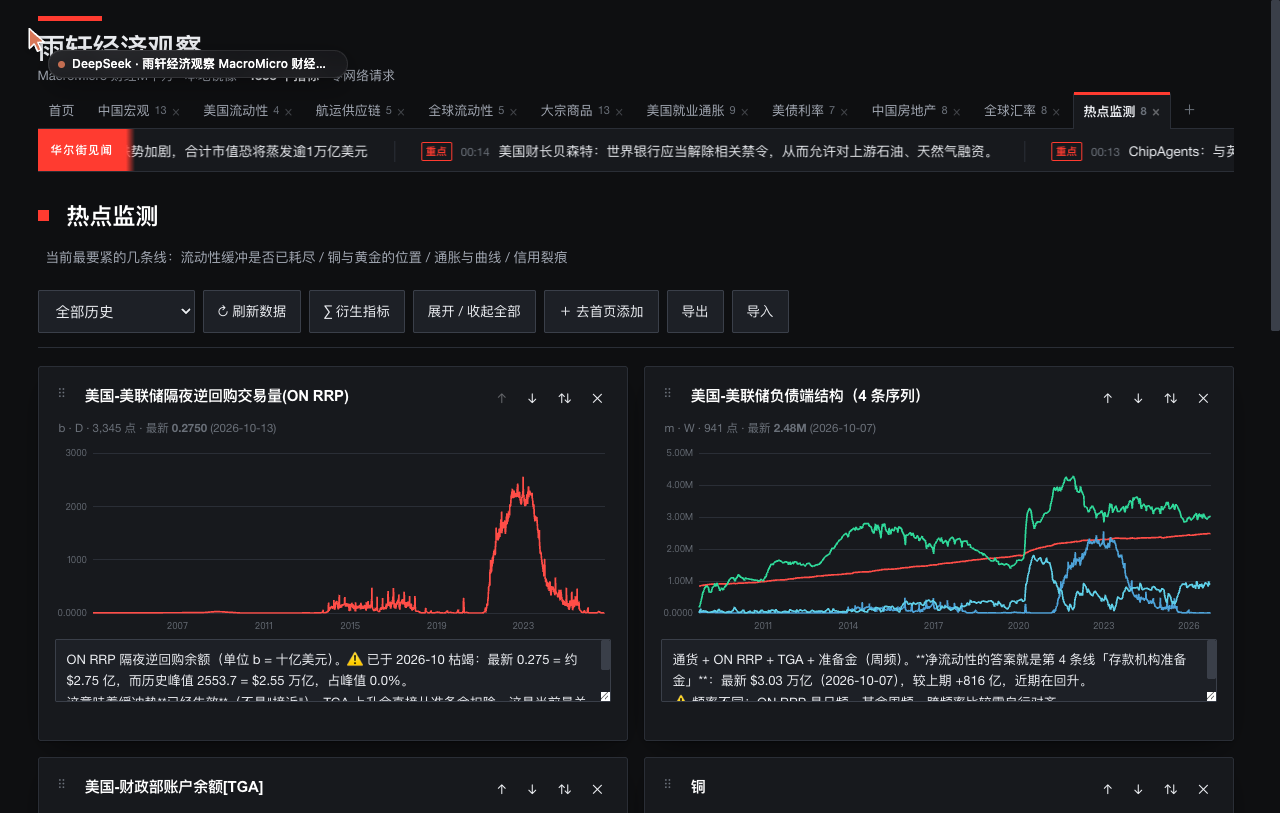Click the drag handle of 铜 card
1280x813 pixels.
(667, 784)
